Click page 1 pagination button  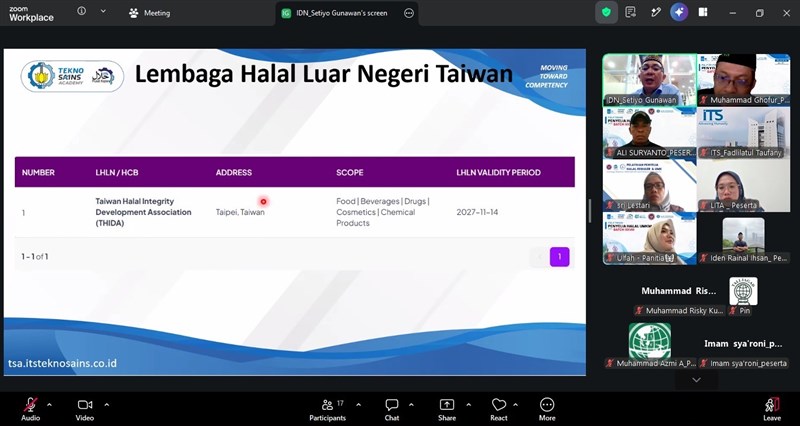[559, 257]
